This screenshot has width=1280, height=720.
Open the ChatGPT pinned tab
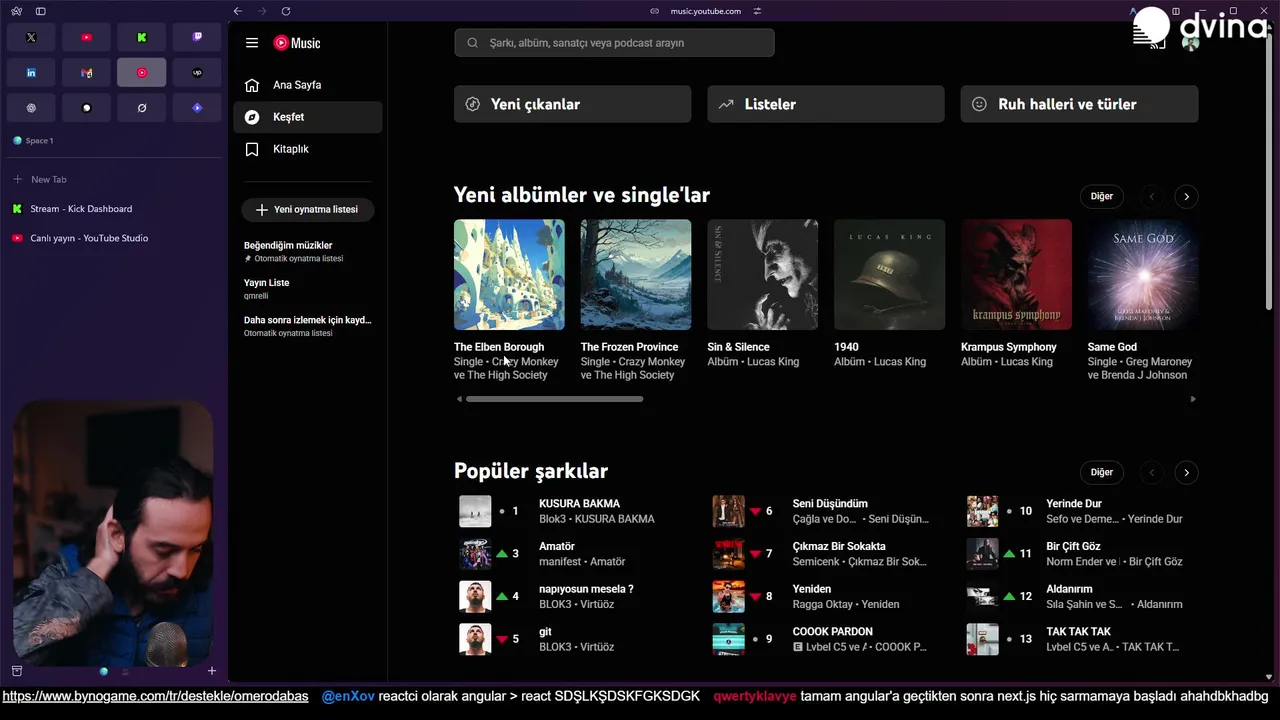pyautogui.click(x=31, y=108)
